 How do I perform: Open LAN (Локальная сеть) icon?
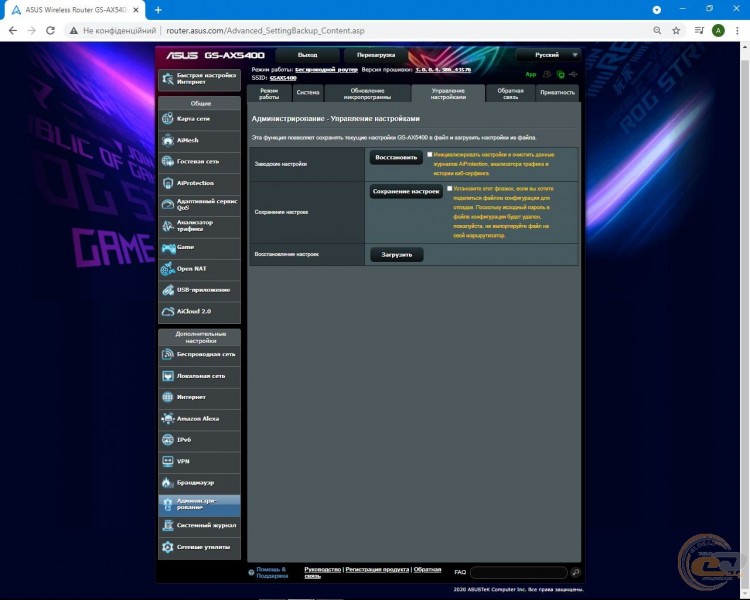click(x=167, y=376)
